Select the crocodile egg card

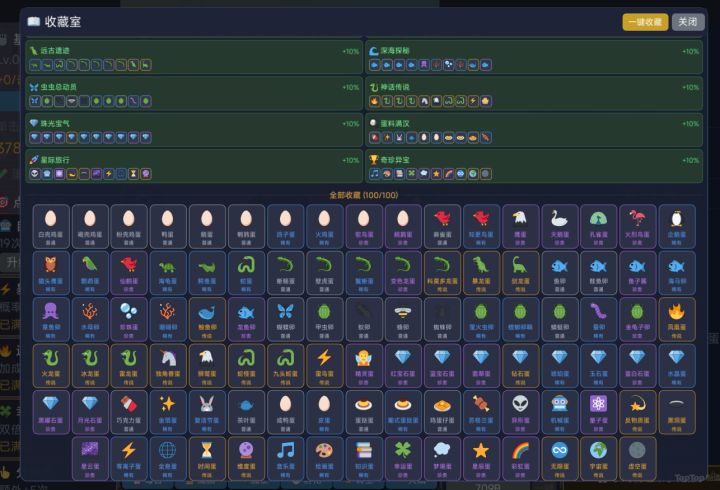pyautogui.click(x=207, y=273)
